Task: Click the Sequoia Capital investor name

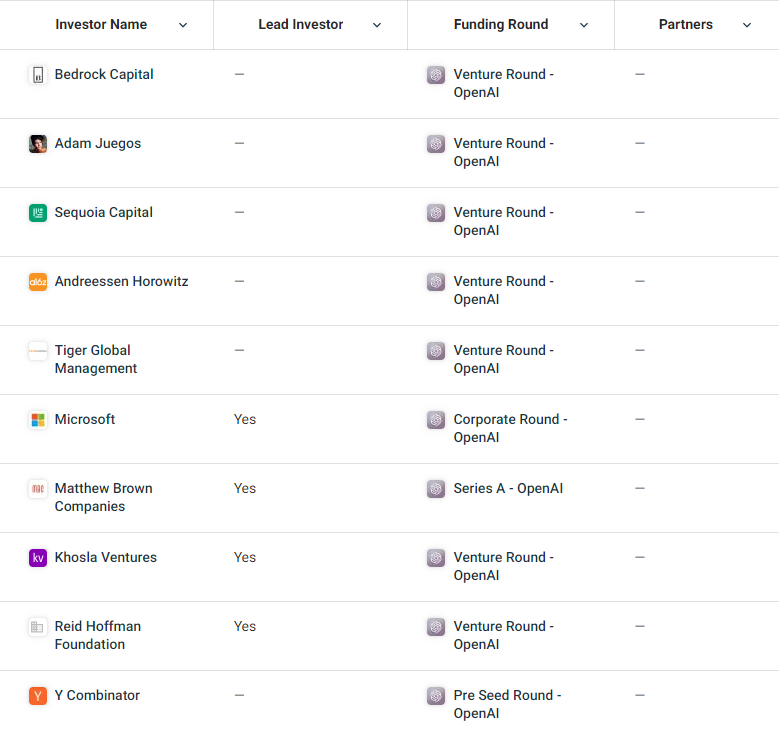Action: coord(104,213)
